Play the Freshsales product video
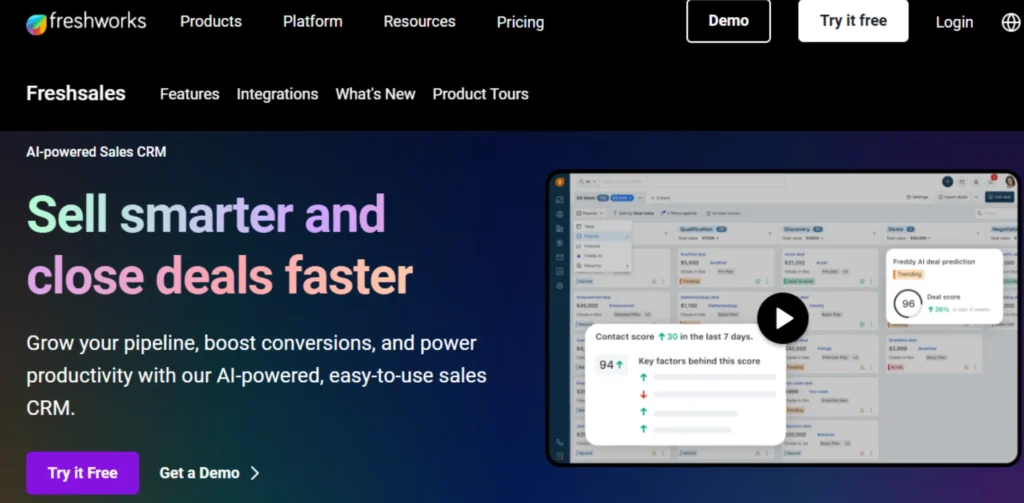The width and height of the screenshot is (1024, 503). tap(782, 318)
